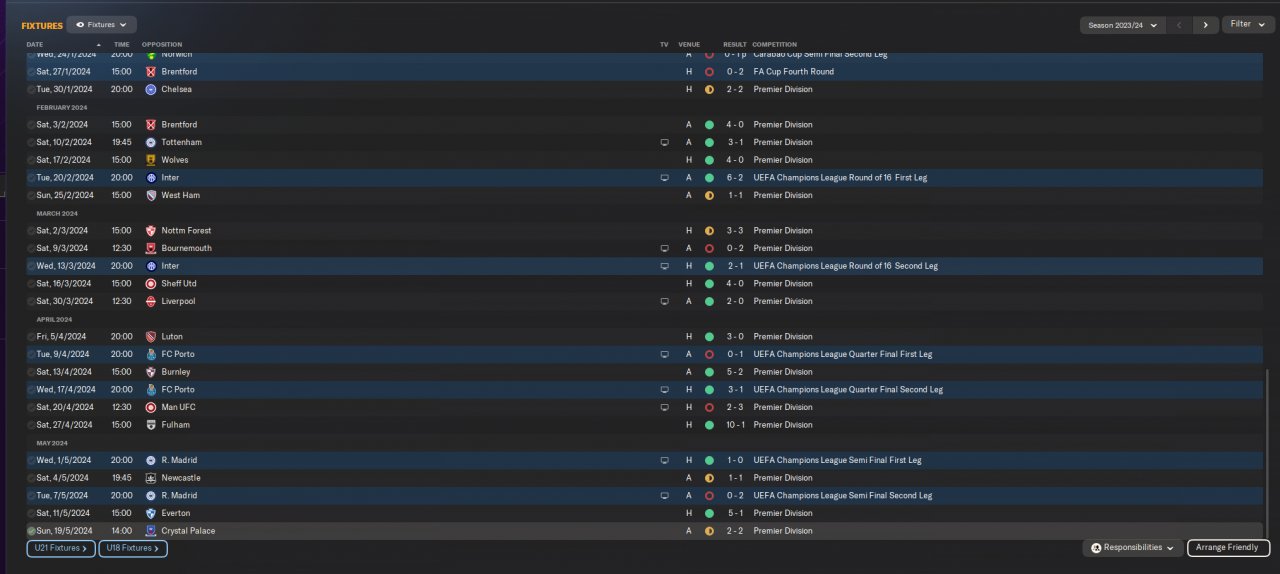1280x574 pixels.
Task: Click the R. Madrid name on 7/5/2024
Action: pyautogui.click(x=179, y=495)
